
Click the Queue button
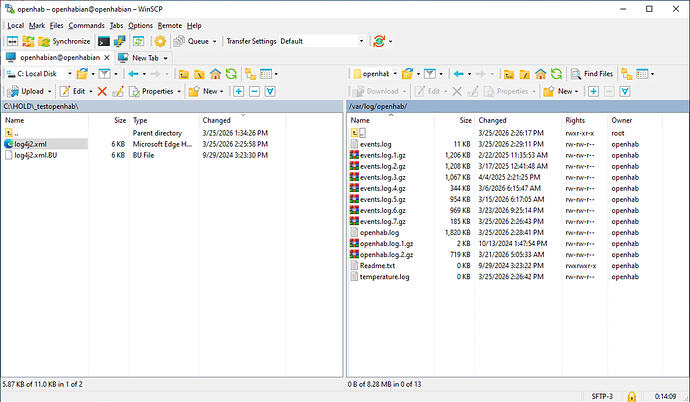(191, 41)
